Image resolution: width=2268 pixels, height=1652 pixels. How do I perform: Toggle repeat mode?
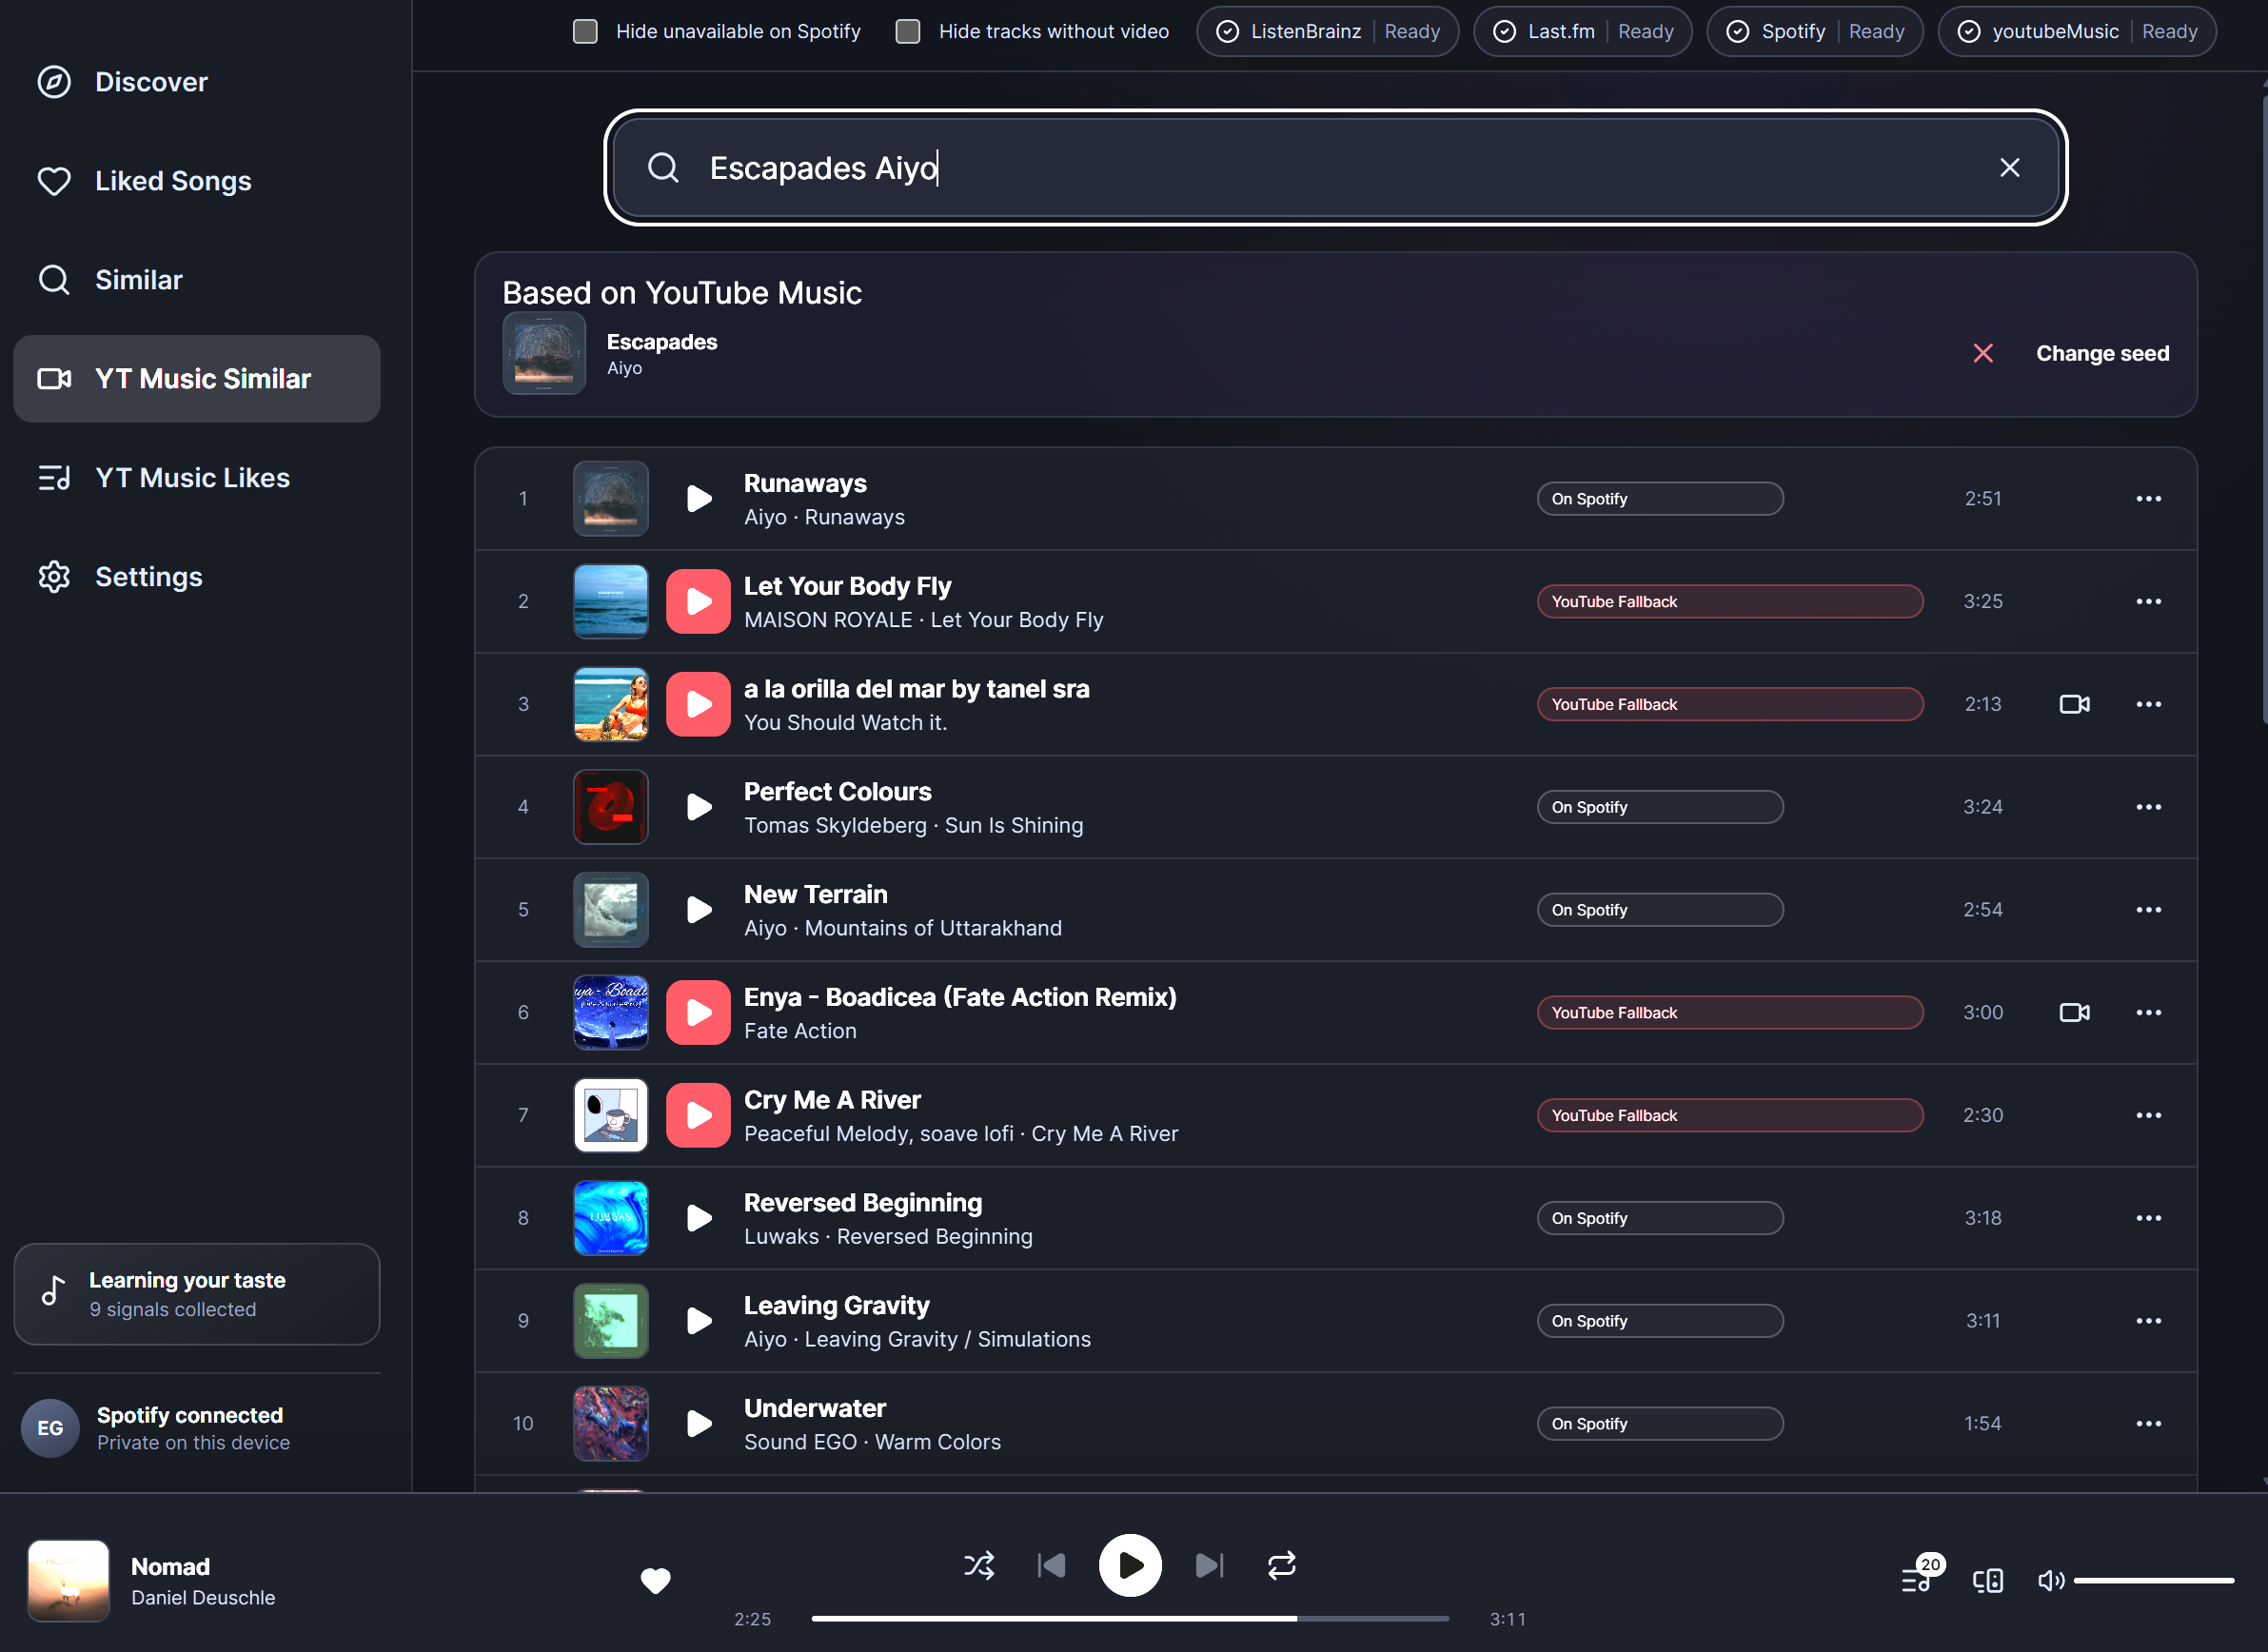(1282, 1566)
